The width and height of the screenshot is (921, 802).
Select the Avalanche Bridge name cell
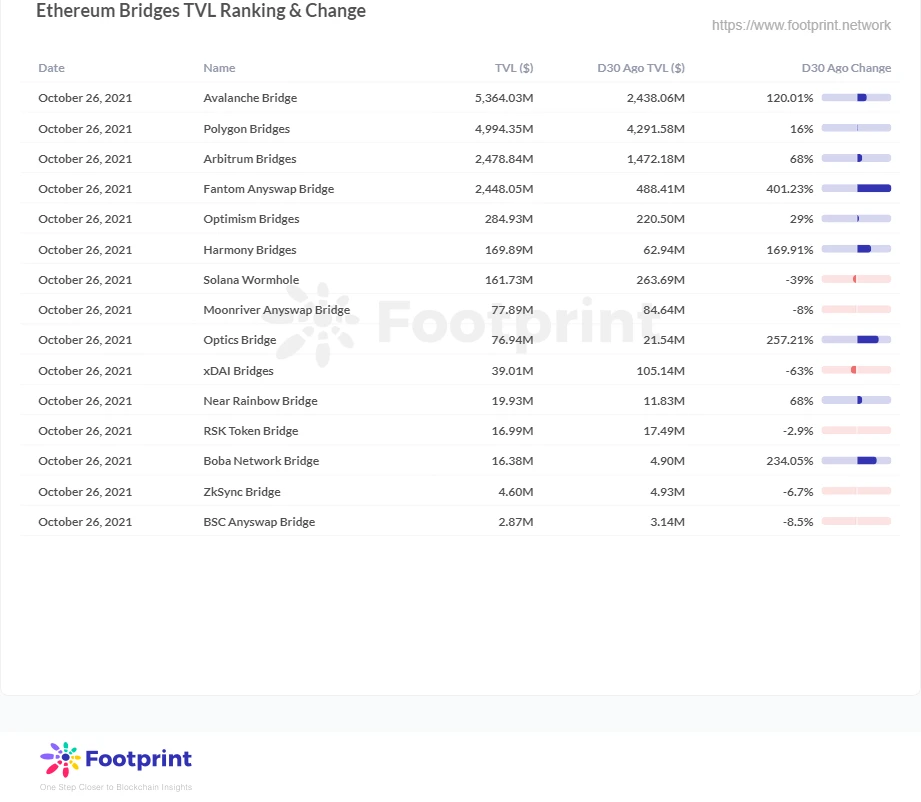click(x=250, y=98)
